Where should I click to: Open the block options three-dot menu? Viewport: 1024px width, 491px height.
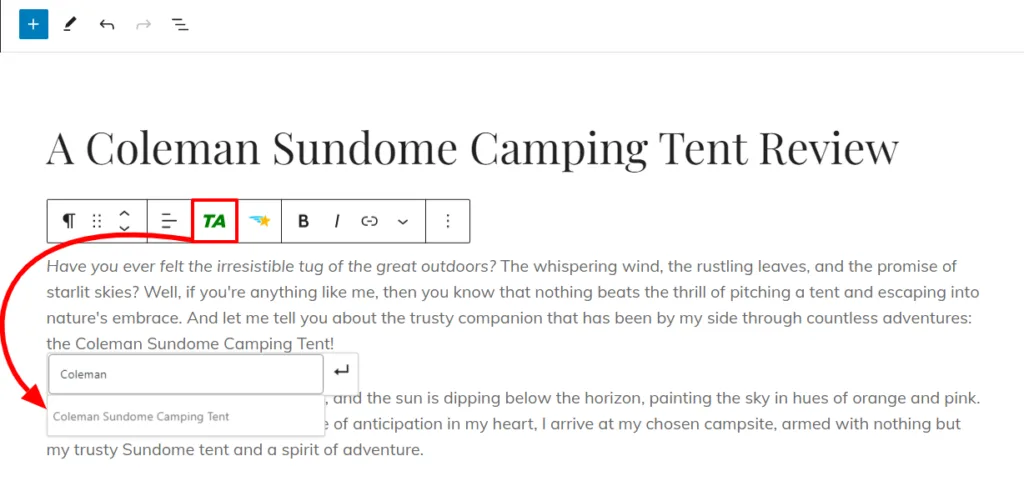coord(448,221)
